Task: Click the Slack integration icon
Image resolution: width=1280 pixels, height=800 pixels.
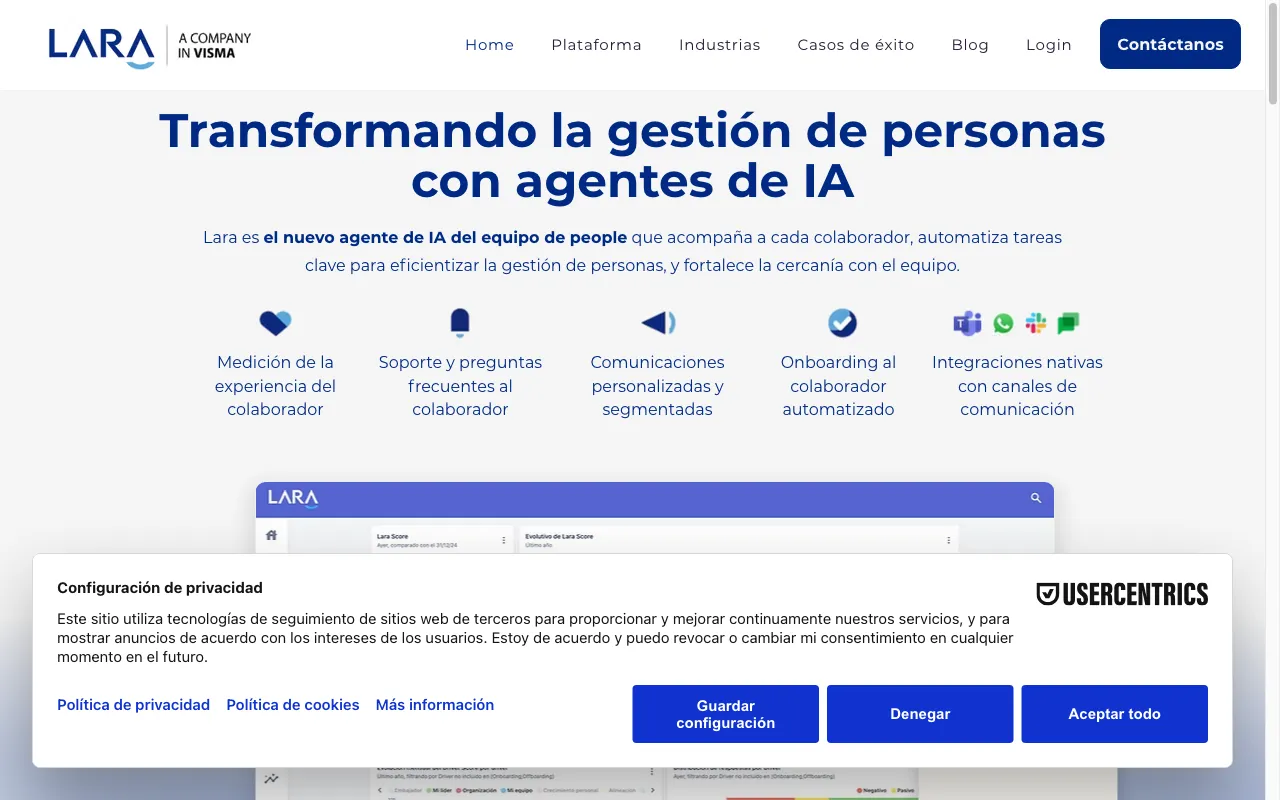Action: coord(1036,323)
